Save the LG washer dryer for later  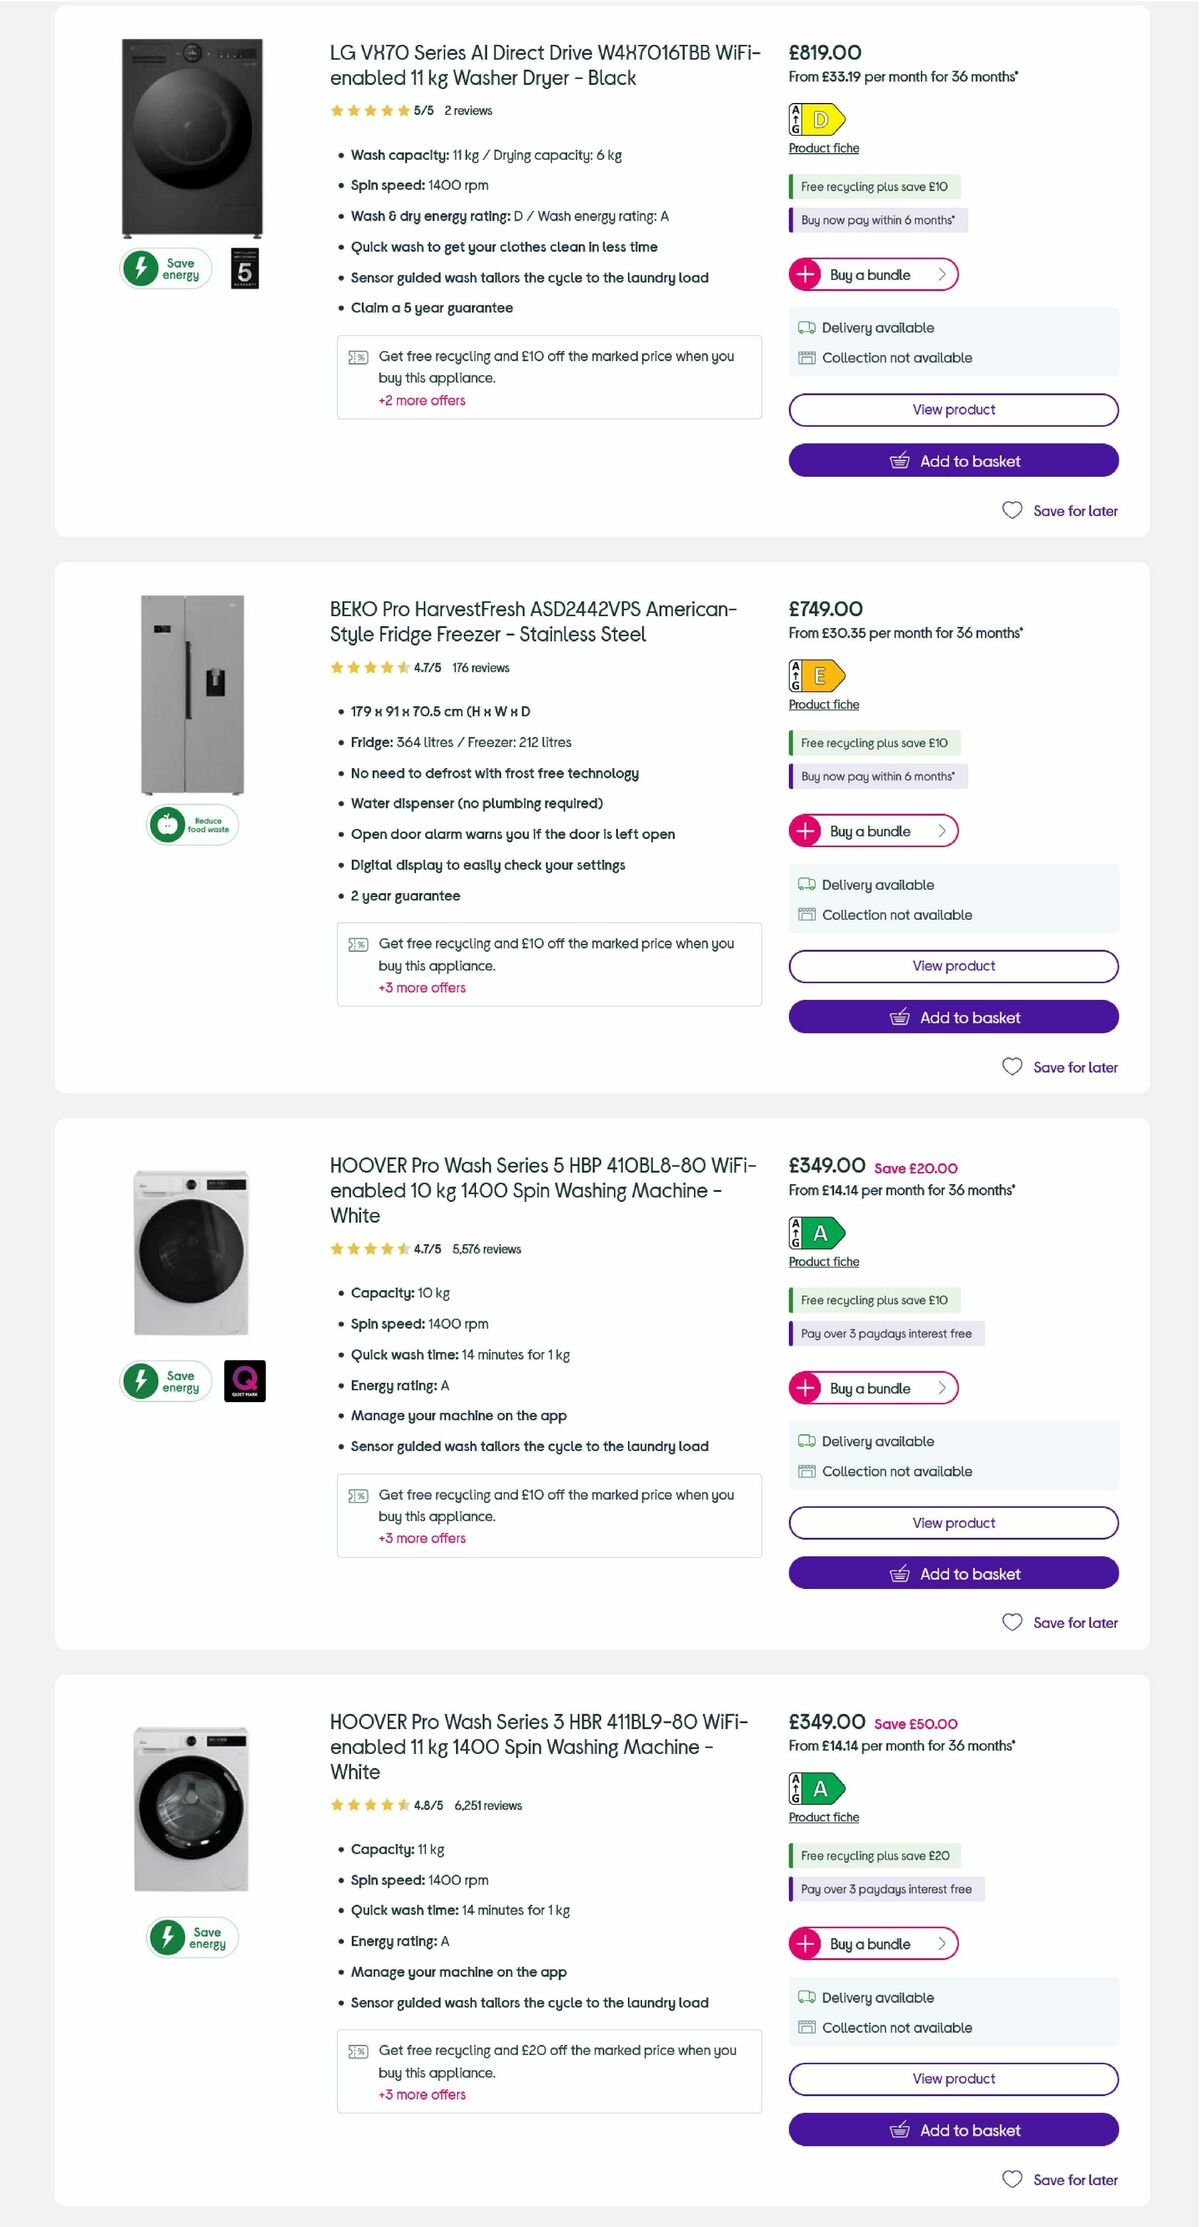point(1060,511)
